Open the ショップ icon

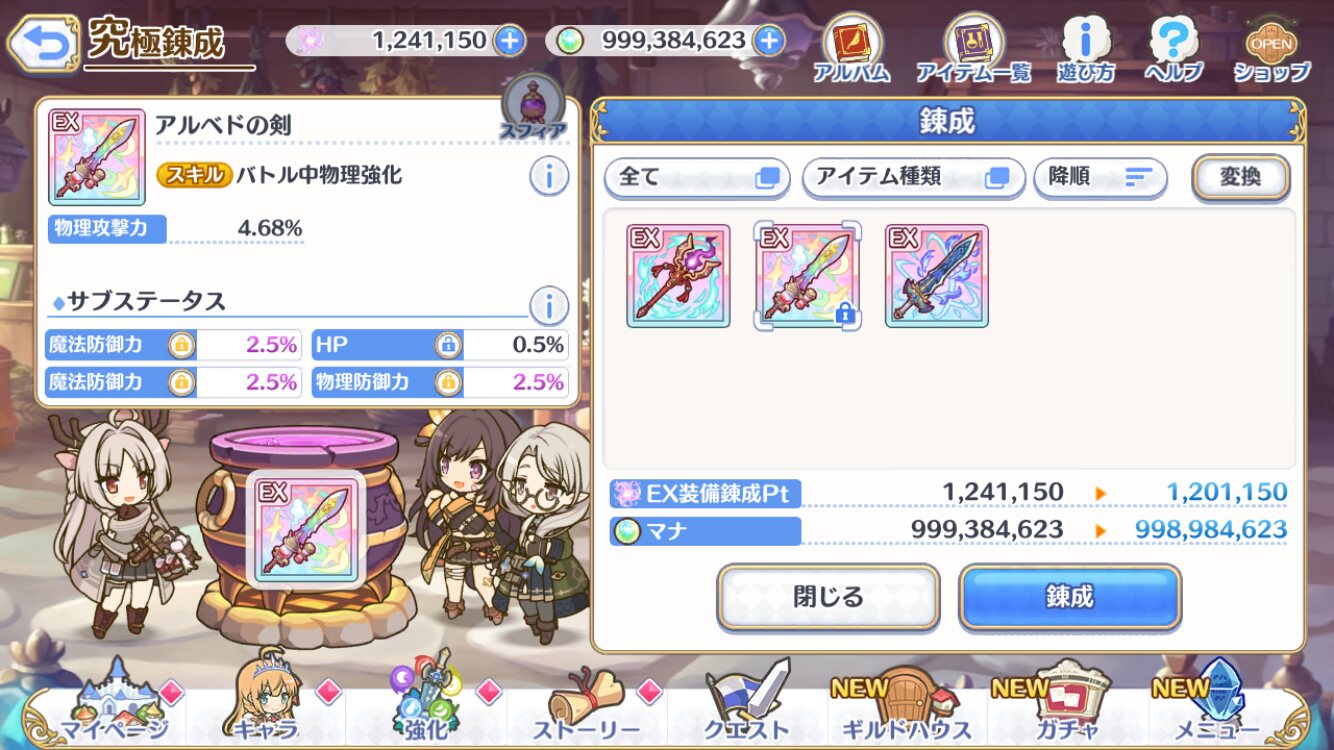[1271, 47]
